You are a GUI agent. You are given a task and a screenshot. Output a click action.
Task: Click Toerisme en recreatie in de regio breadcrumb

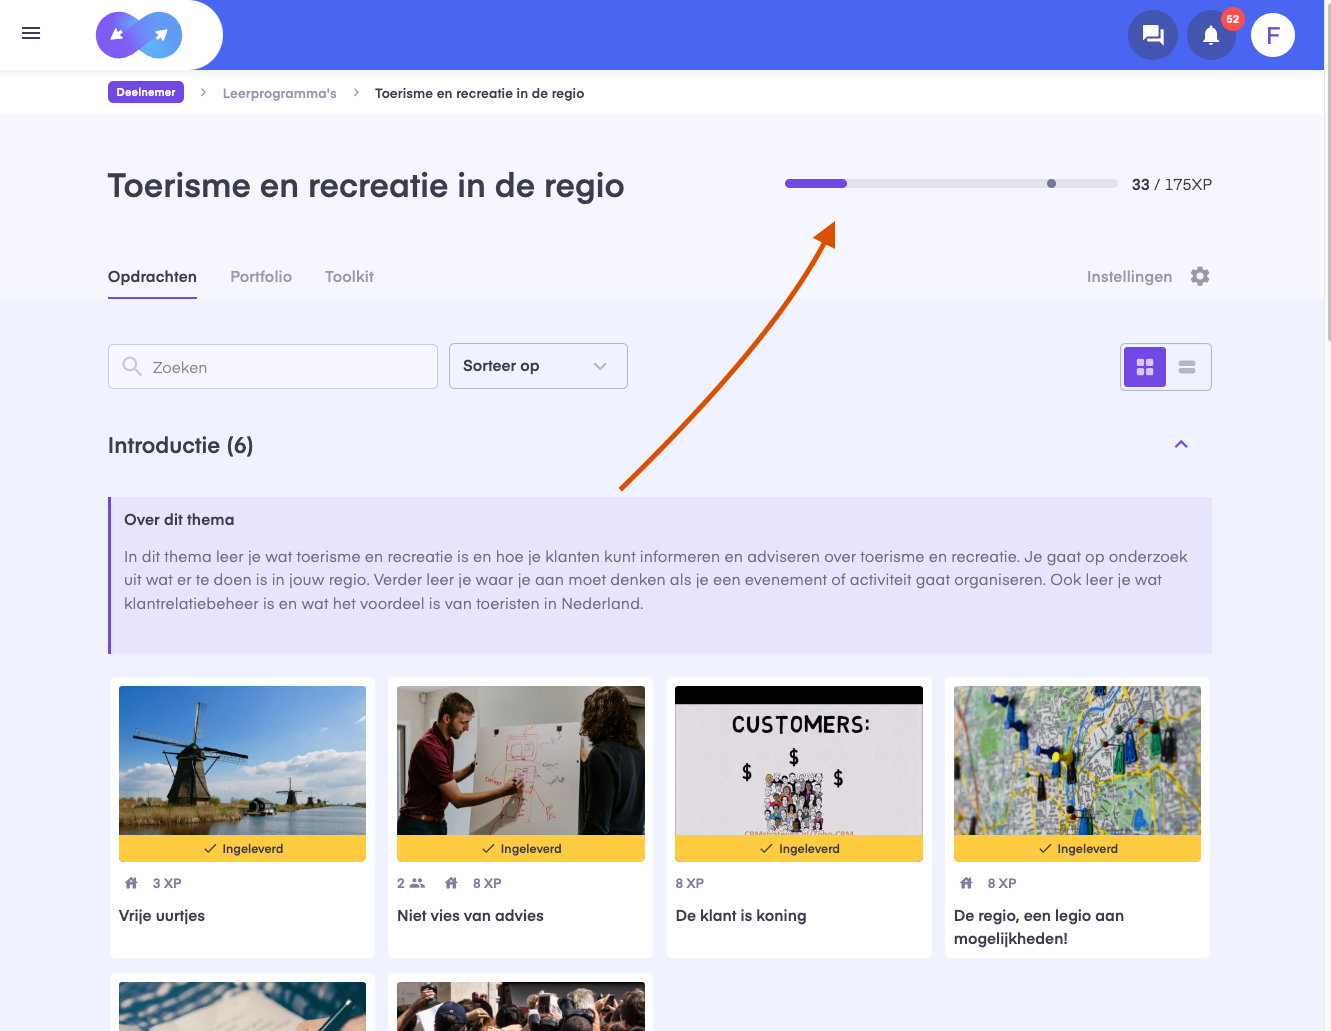tap(479, 93)
